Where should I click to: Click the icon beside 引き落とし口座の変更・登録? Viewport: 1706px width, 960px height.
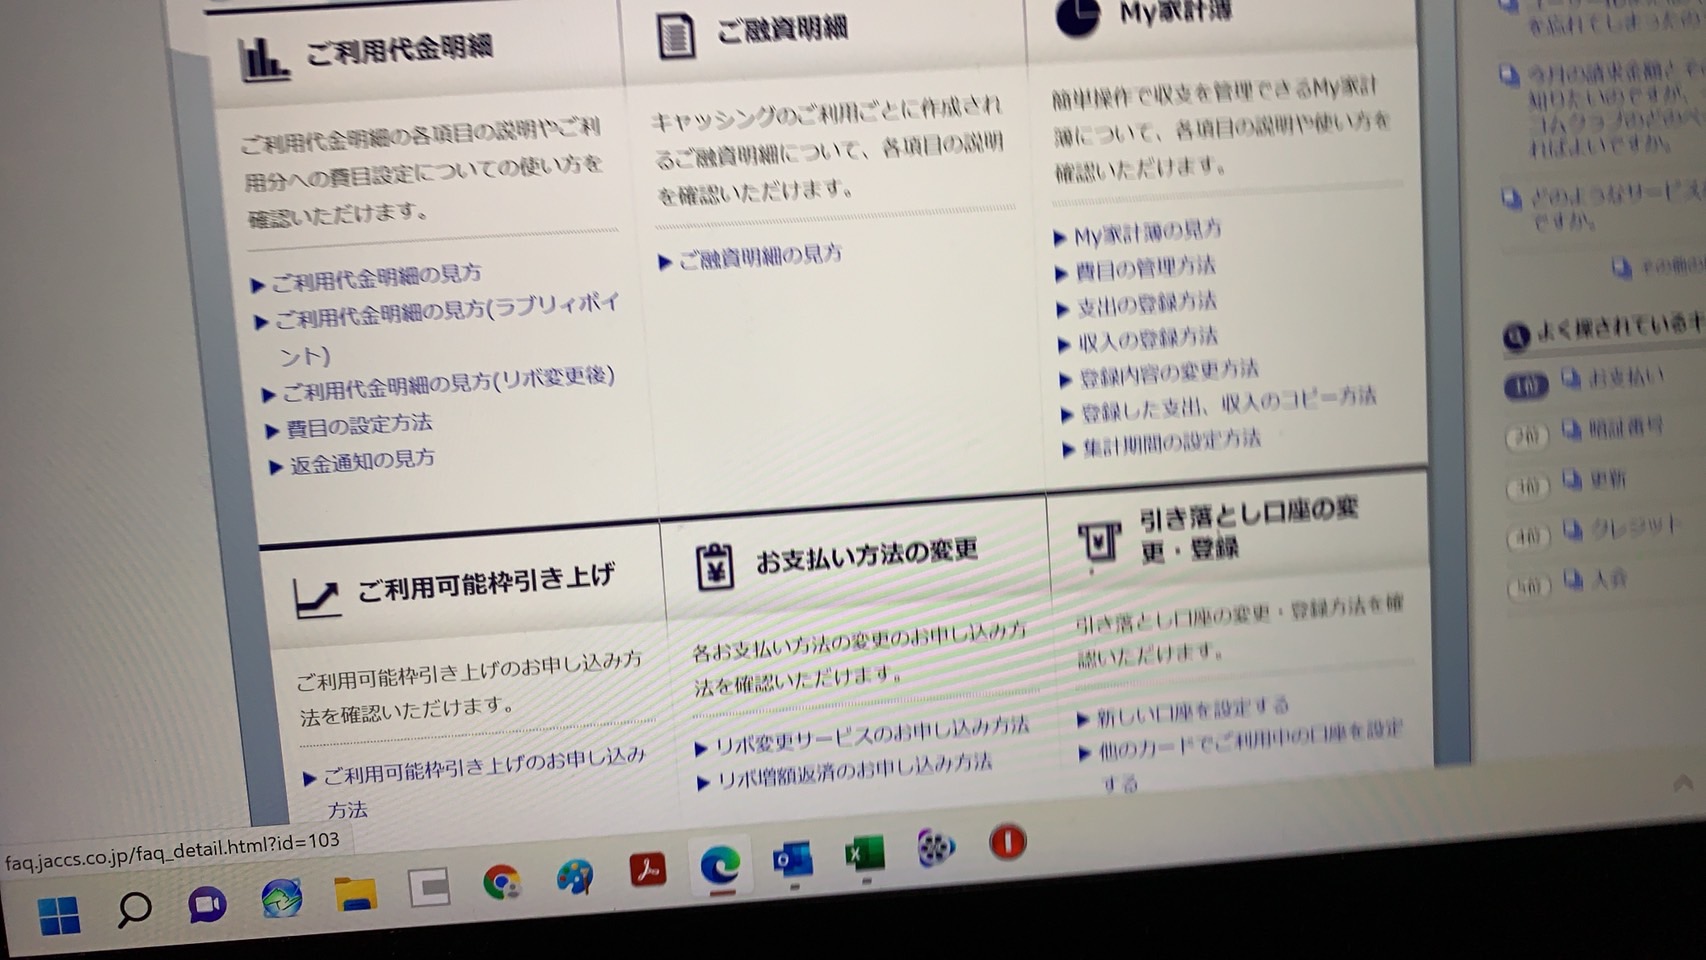1098,544
